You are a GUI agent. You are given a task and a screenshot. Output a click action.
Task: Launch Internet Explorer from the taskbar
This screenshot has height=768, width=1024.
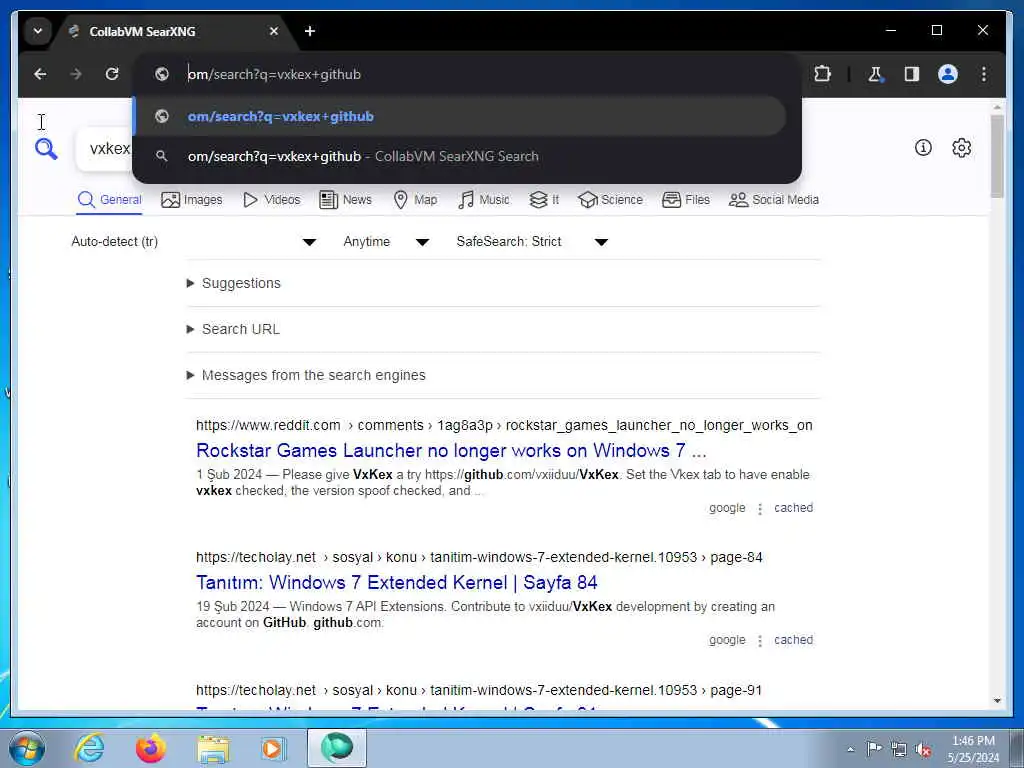click(x=89, y=748)
